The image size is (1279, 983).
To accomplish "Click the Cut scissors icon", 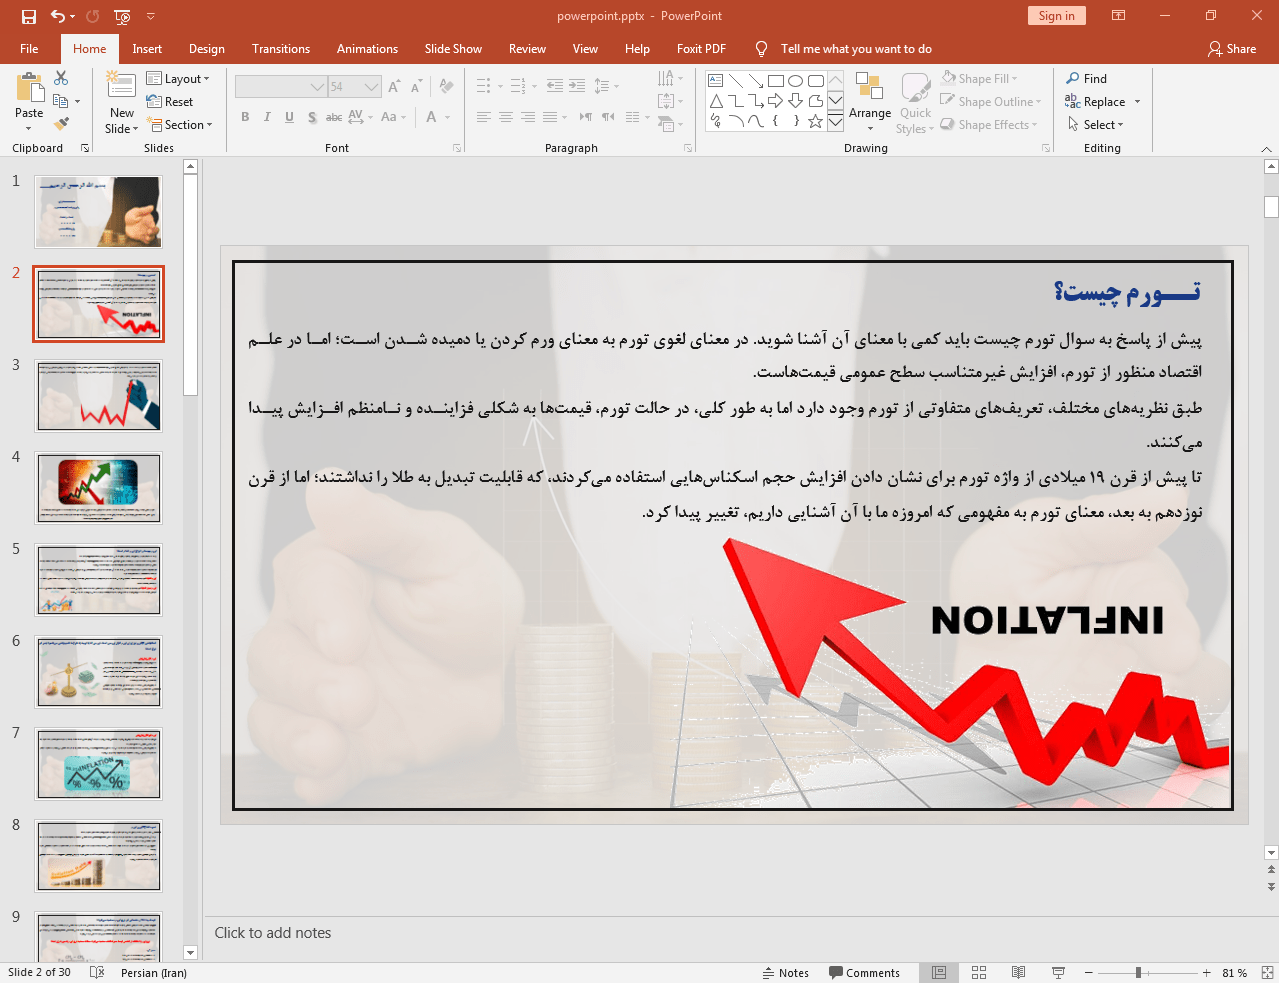I will [61, 78].
